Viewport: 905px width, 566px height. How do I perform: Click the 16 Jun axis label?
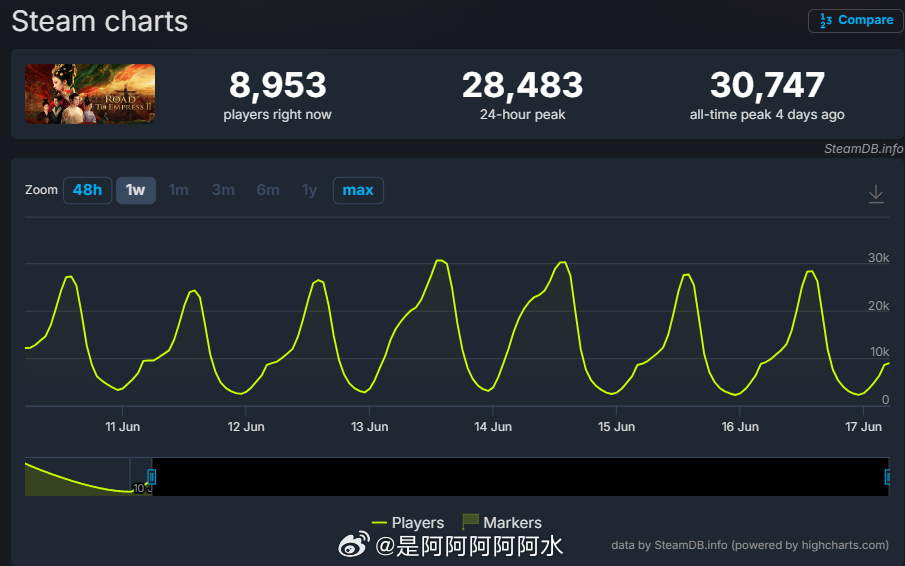coord(740,427)
